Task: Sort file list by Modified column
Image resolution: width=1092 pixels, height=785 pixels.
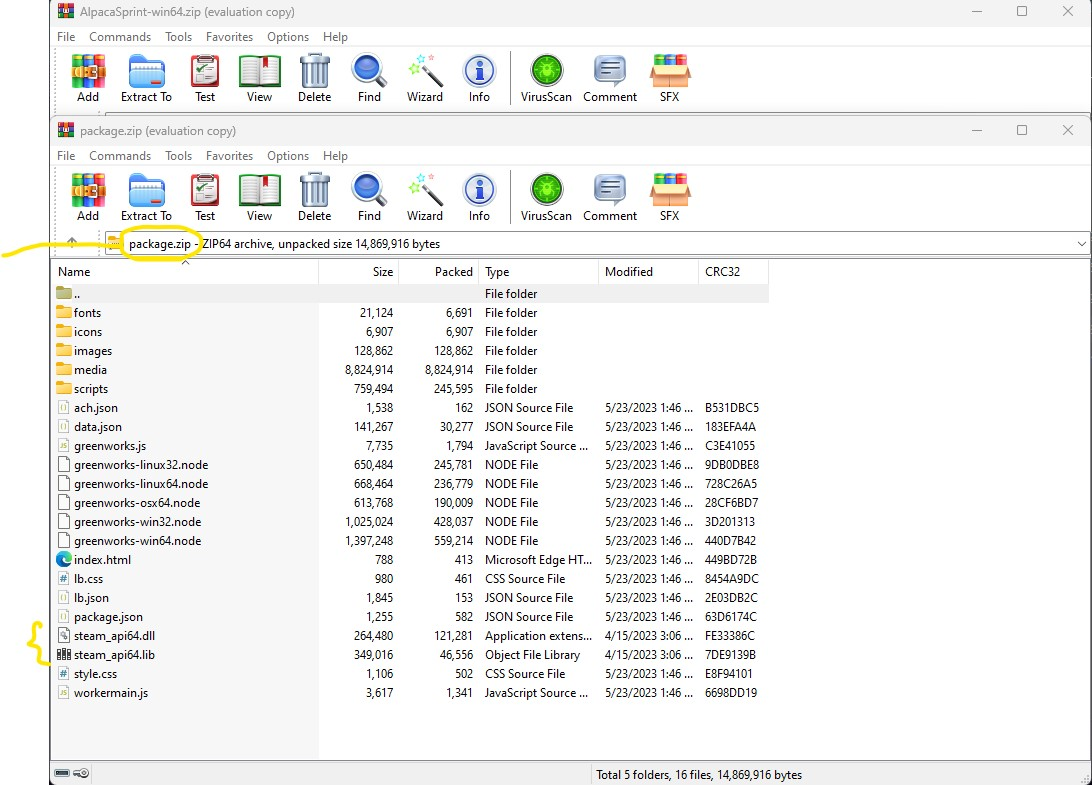Action: pyautogui.click(x=648, y=272)
